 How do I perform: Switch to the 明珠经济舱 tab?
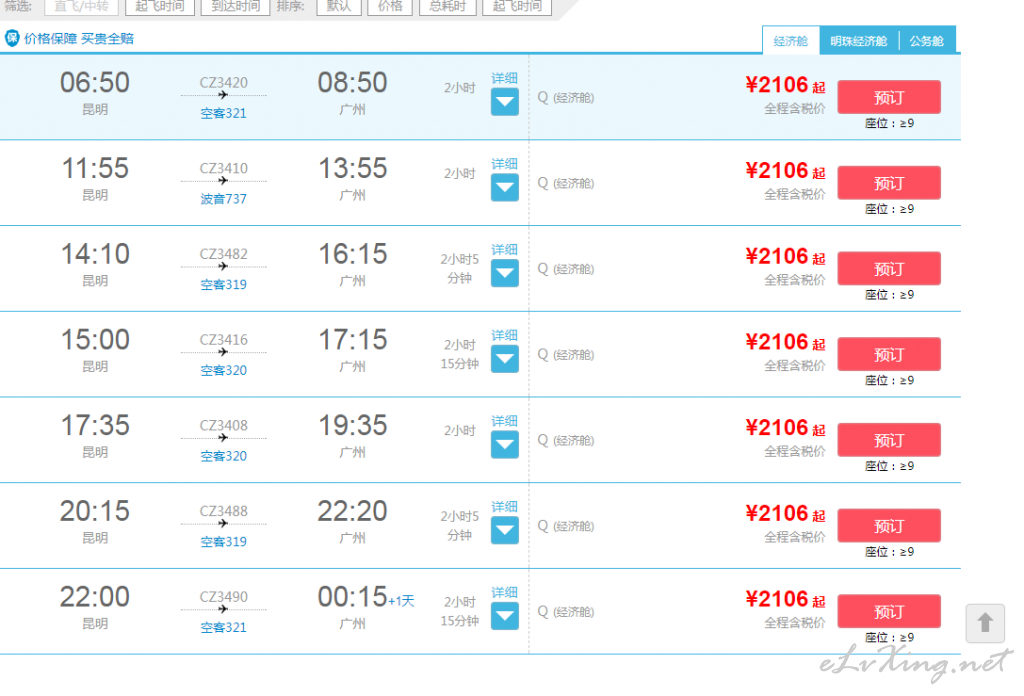point(858,40)
